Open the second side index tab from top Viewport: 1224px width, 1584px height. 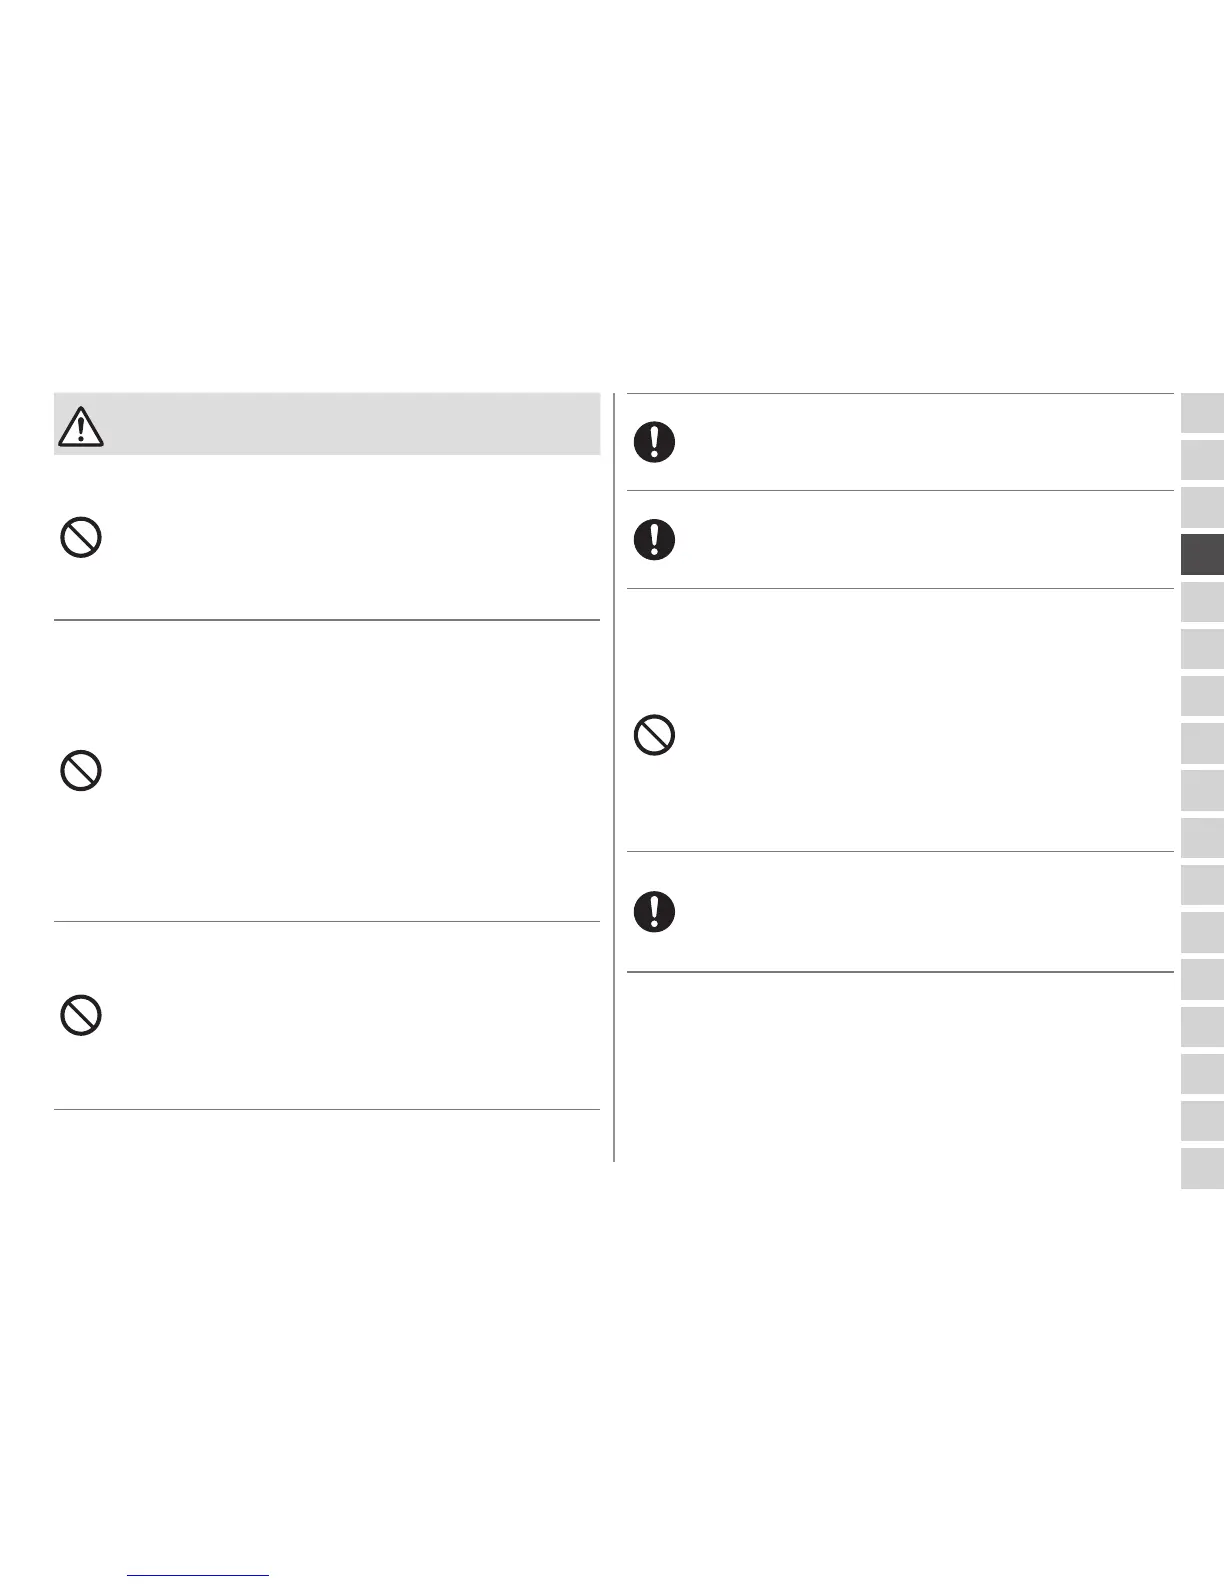tap(1202, 460)
